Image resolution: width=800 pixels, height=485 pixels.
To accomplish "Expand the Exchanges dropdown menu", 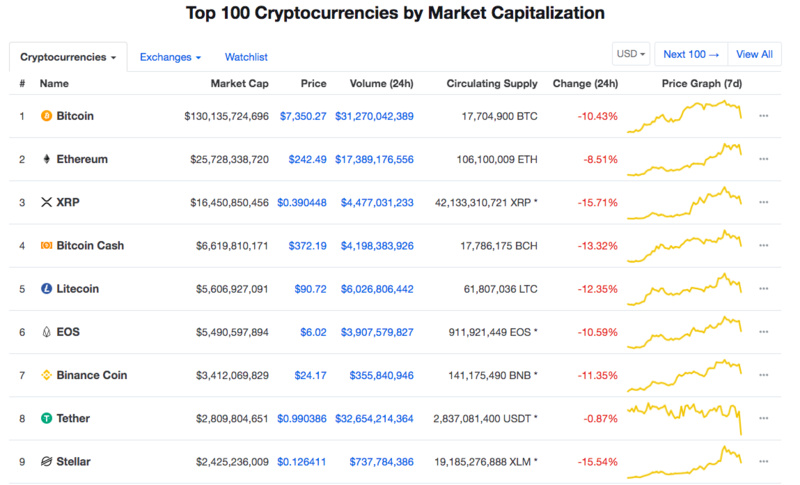I will coord(170,57).
